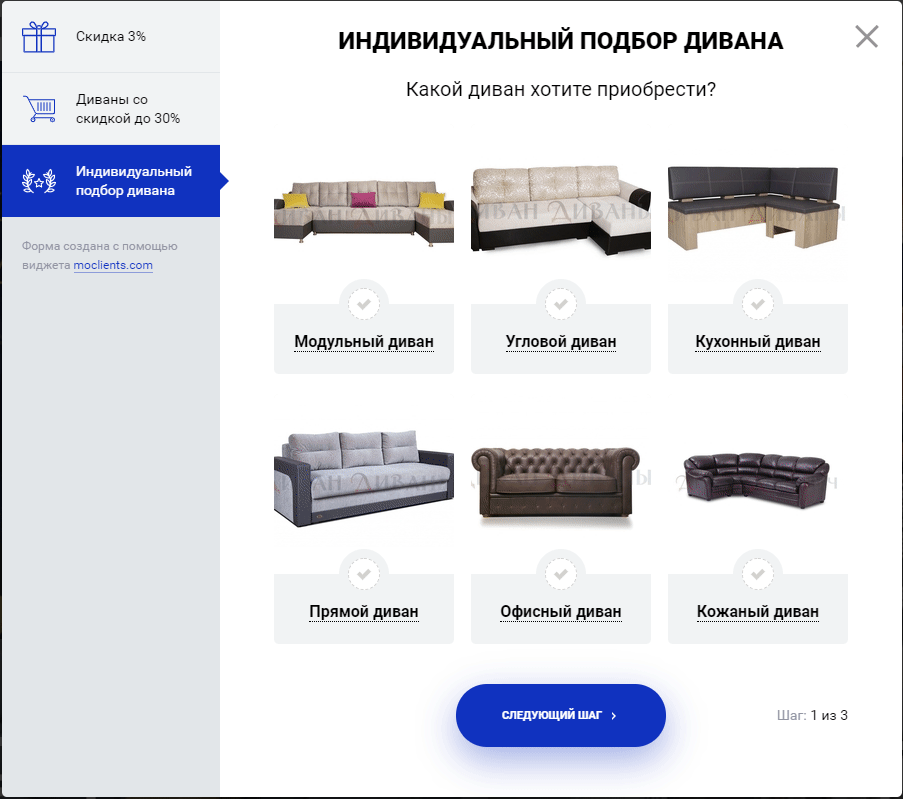
Task: Tick the checkmark for Кухонный диван
Action: click(758, 304)
